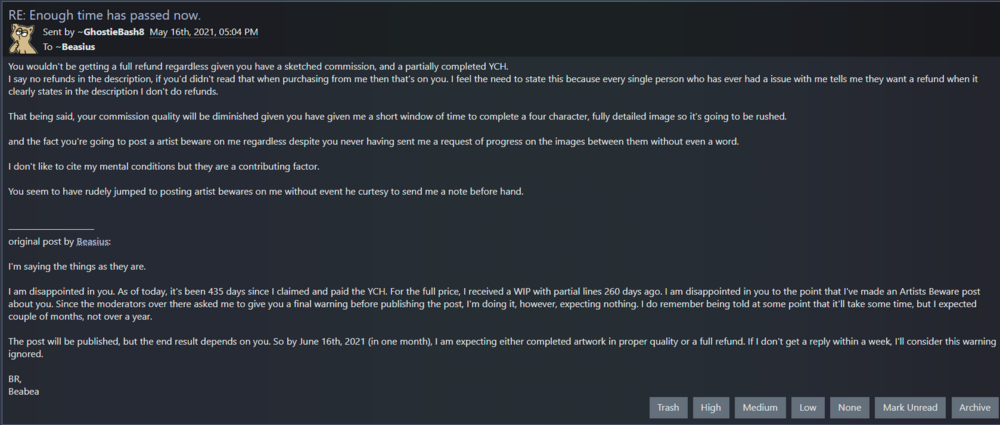Screen dimensions: 1000x425
Task: Set note priority to Medium
Action: [x=760, y=408]
